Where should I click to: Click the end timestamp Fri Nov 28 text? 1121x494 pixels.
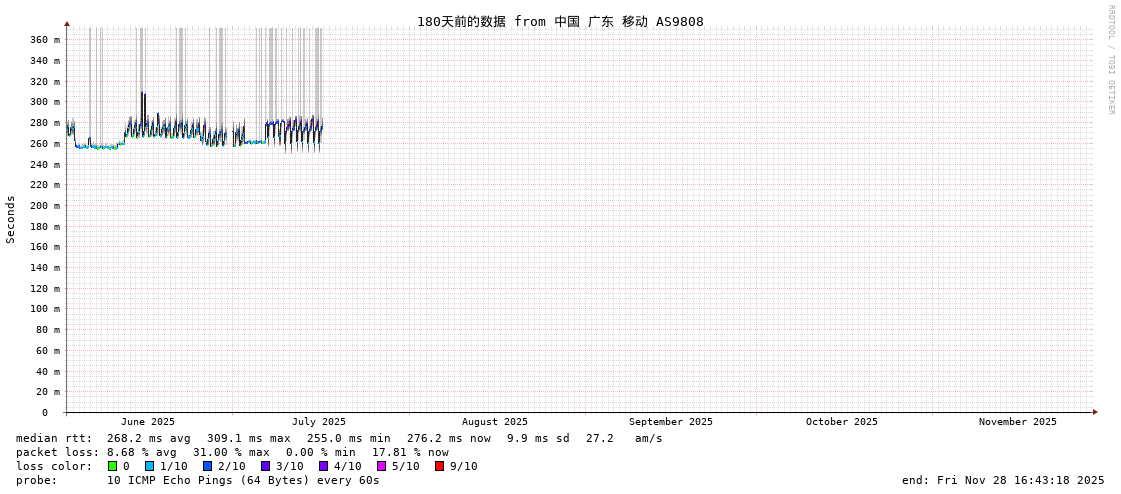coord(1002,480)
